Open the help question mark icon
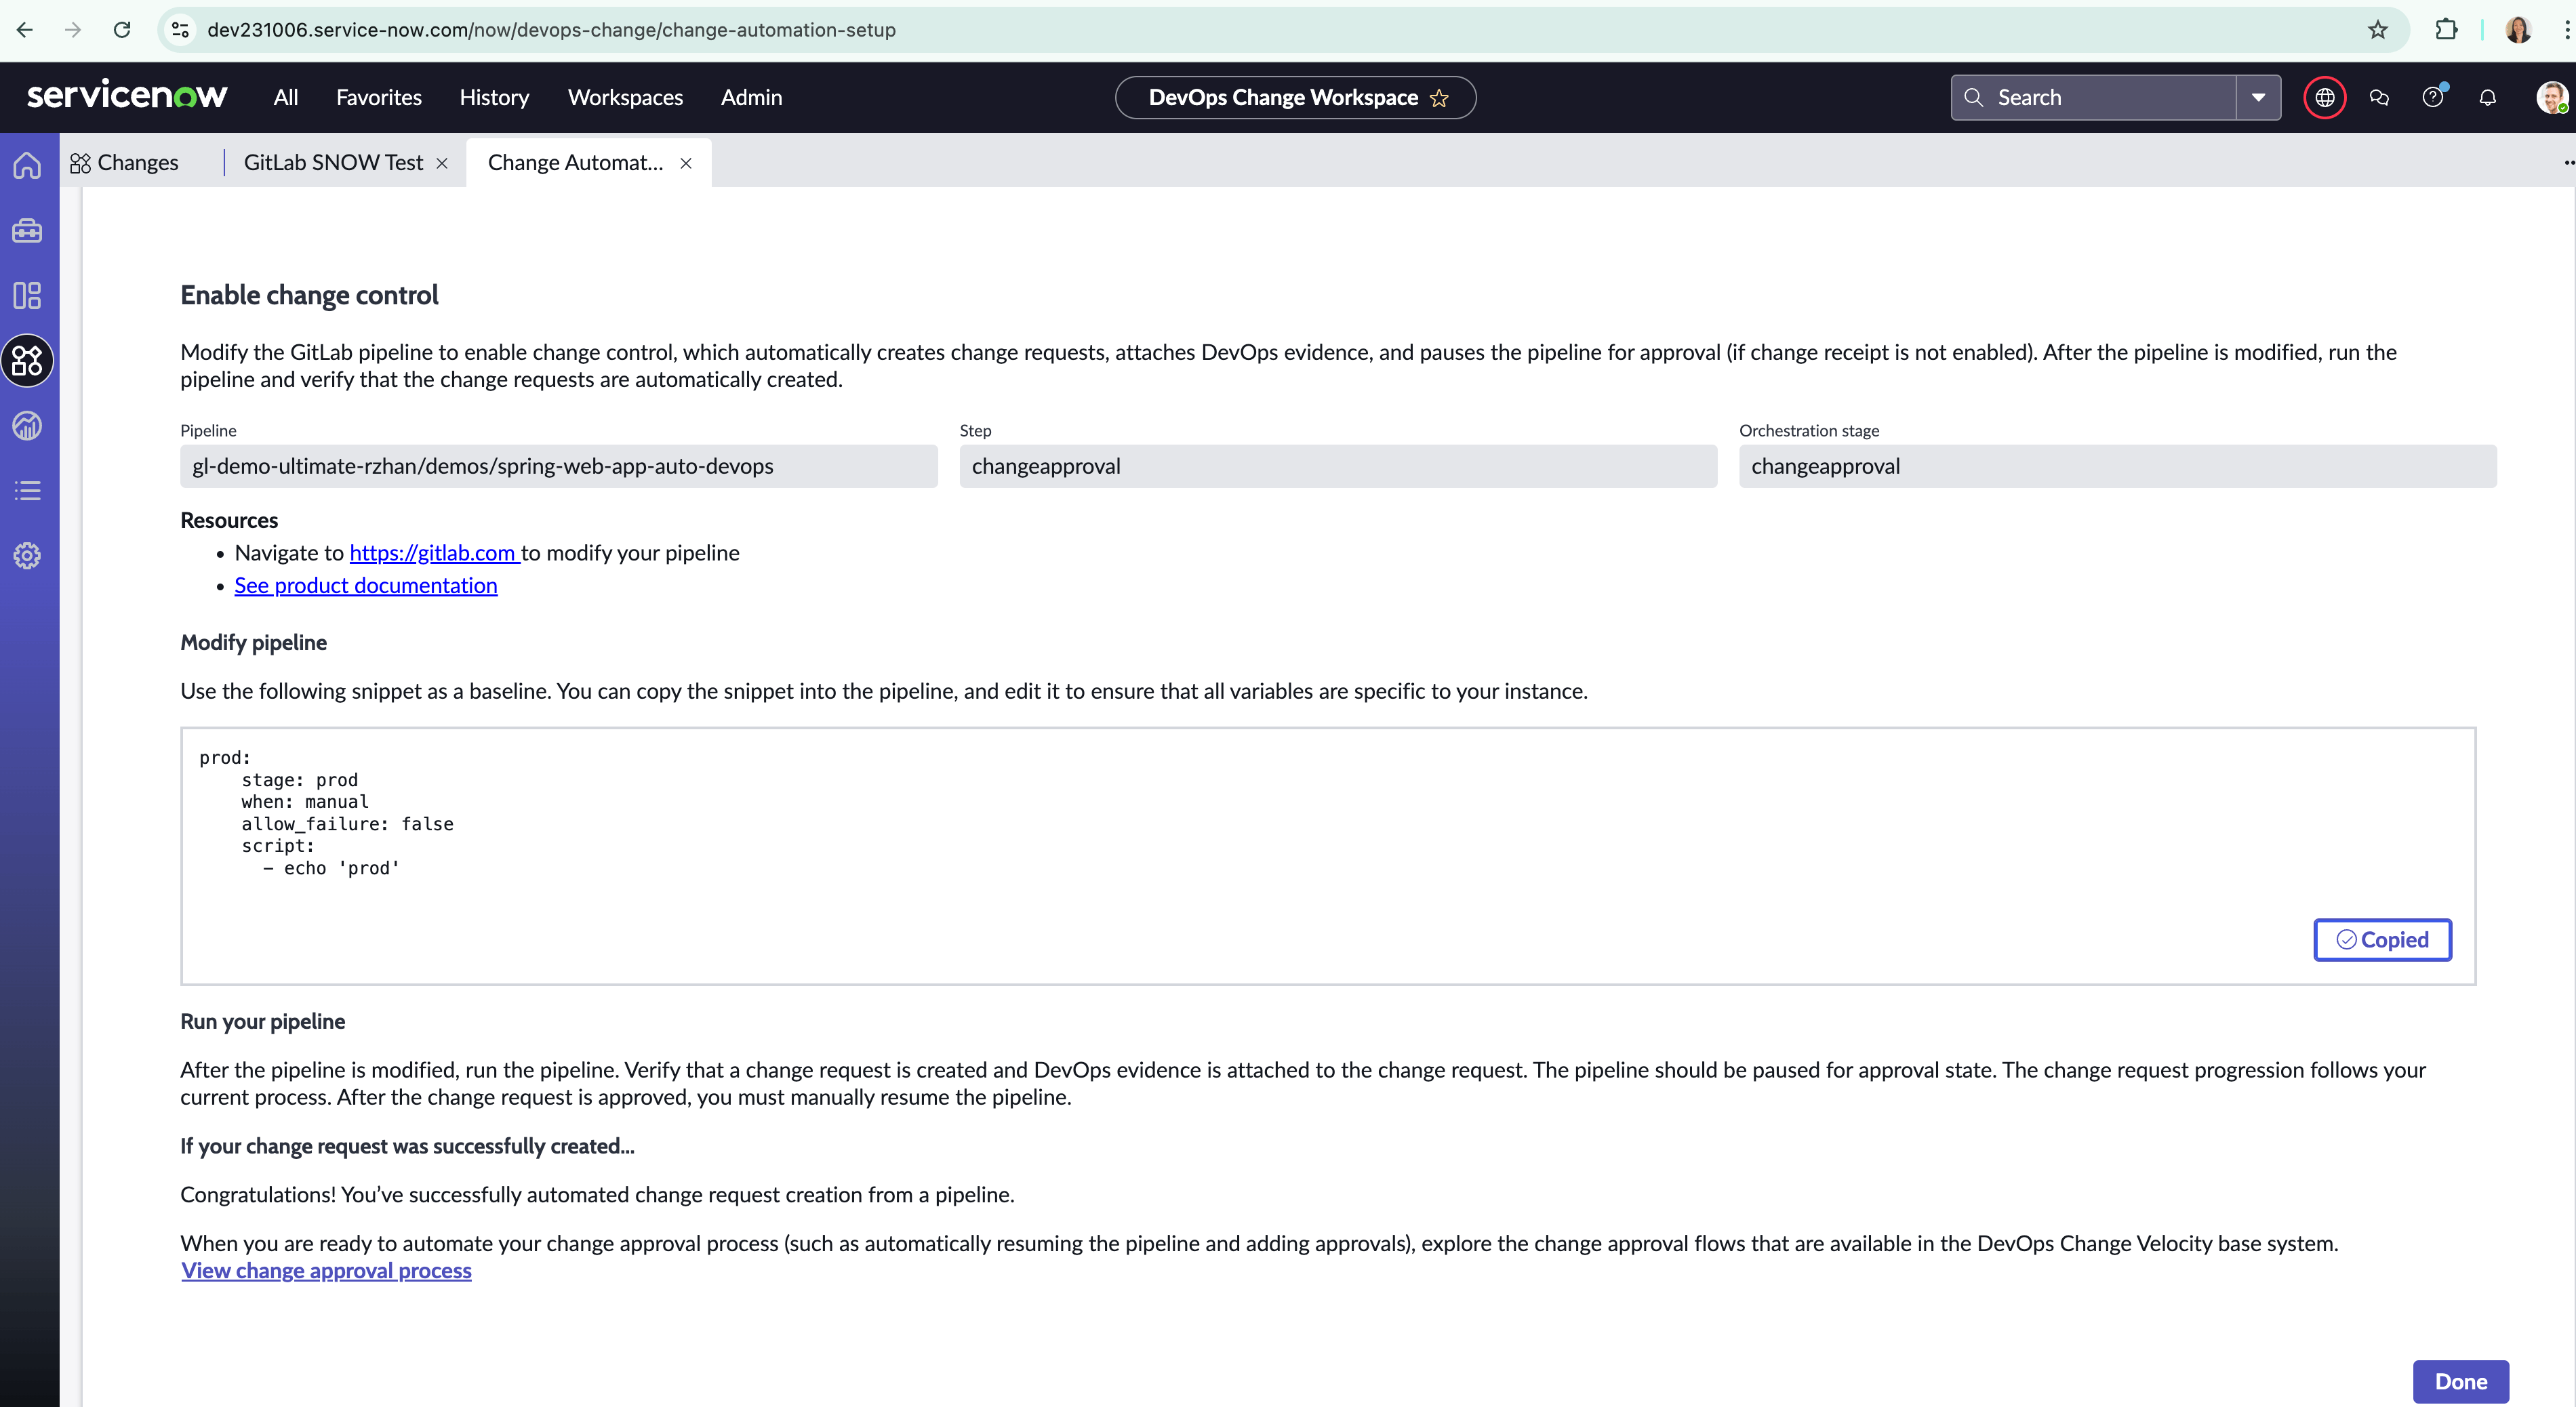The height and width of the screenshot is (1407, 2576). click(2433, 97)
